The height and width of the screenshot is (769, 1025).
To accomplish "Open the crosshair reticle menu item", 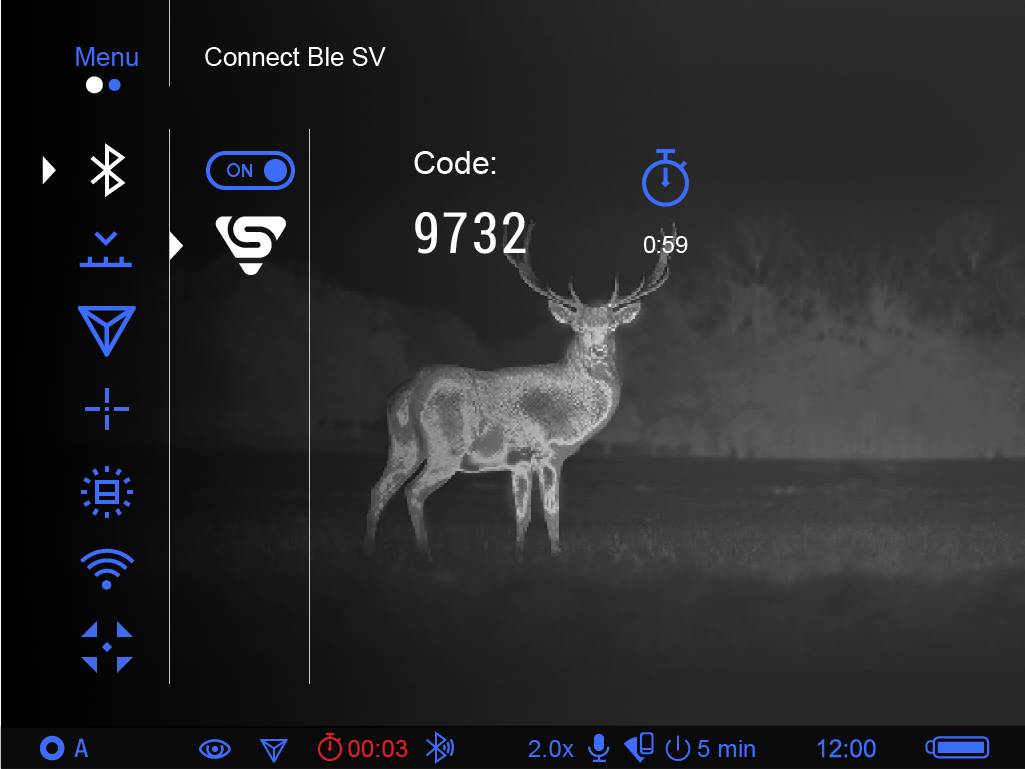I will [106, 409].
